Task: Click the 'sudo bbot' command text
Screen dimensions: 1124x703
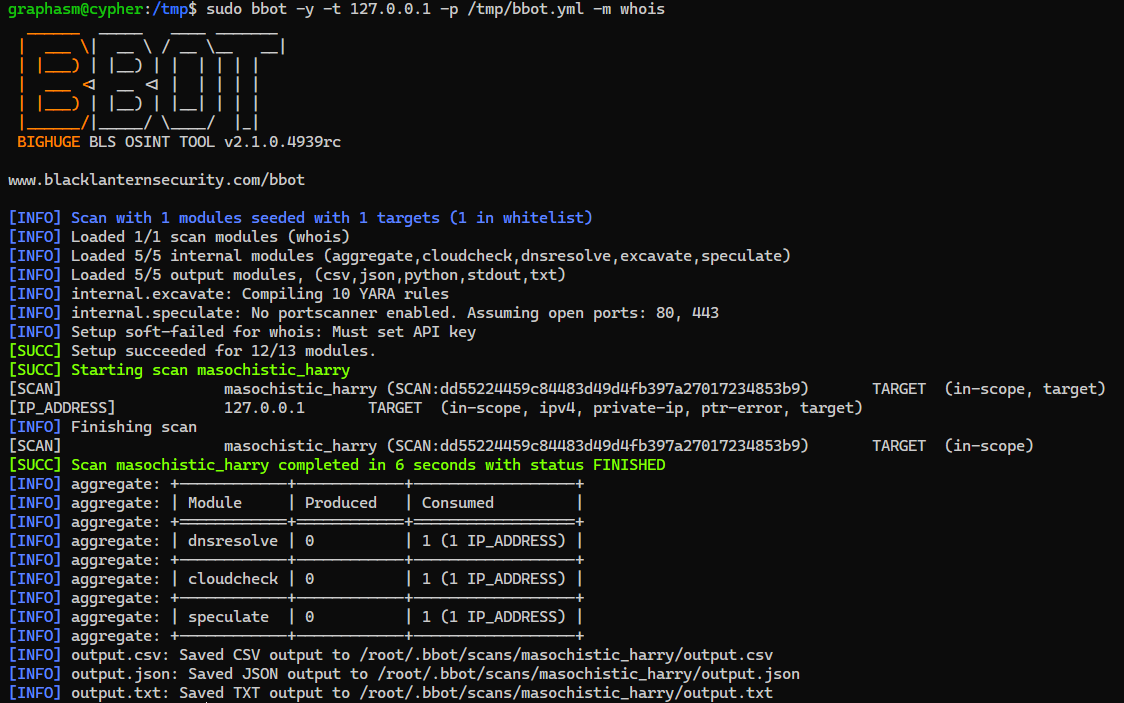Action: 247,9
